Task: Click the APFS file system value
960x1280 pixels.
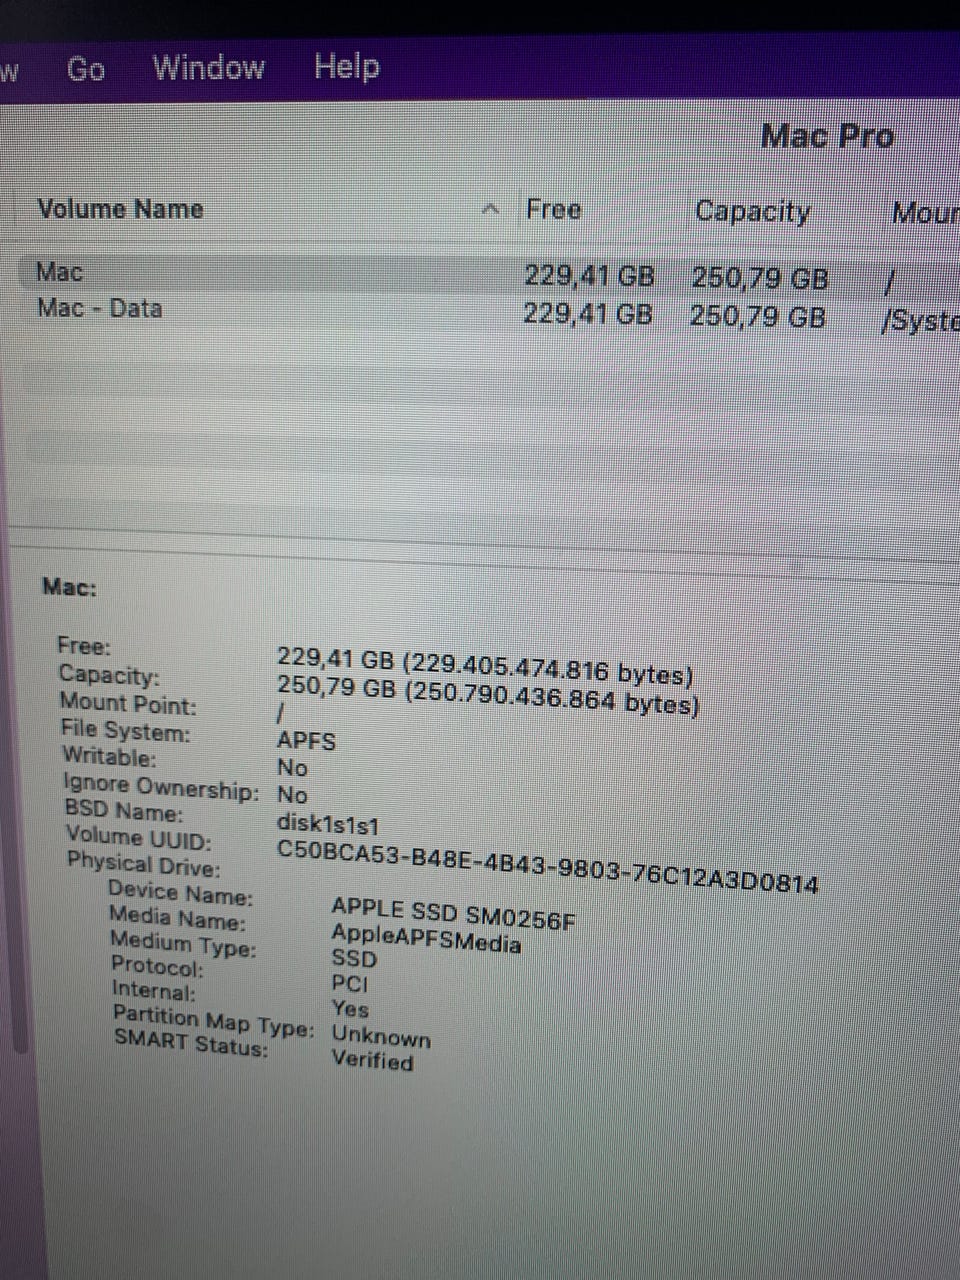Action: (306, 741)
